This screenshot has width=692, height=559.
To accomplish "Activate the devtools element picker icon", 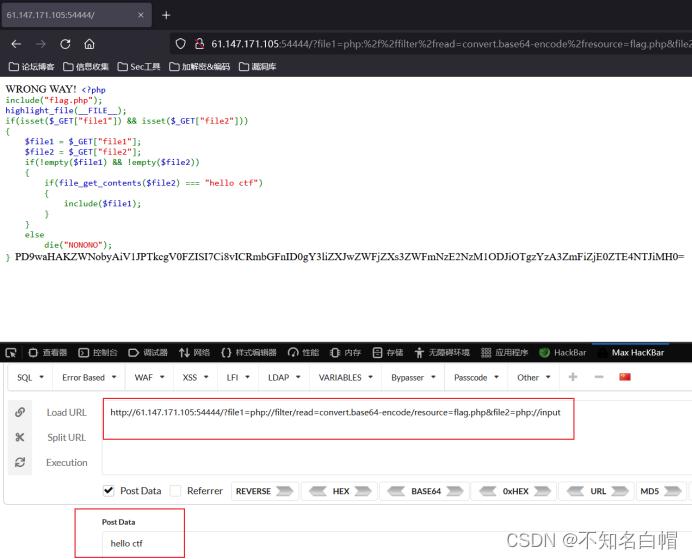I will click(x=11, y=353).
